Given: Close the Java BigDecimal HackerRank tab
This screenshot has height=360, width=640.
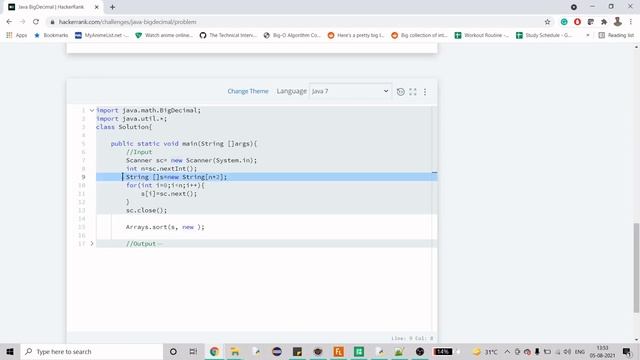Looking at the screenshot, I should click(97, 7).
